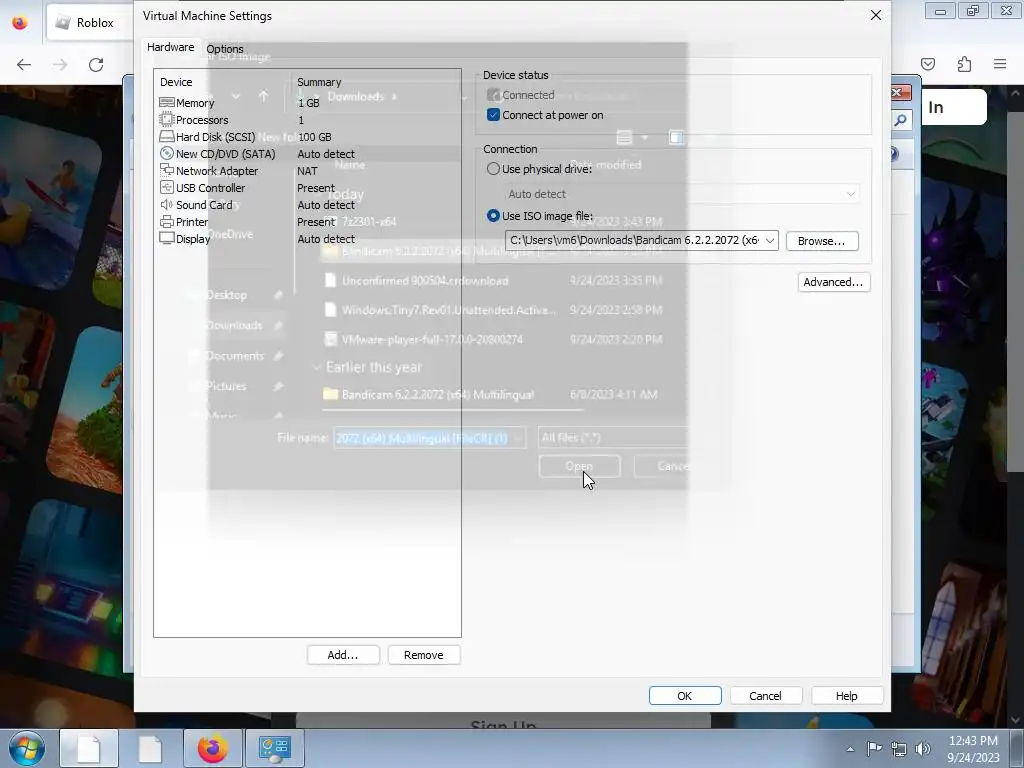Open the volume speaker tray icon
The image size is (1024, 768).
coord(923,749)
